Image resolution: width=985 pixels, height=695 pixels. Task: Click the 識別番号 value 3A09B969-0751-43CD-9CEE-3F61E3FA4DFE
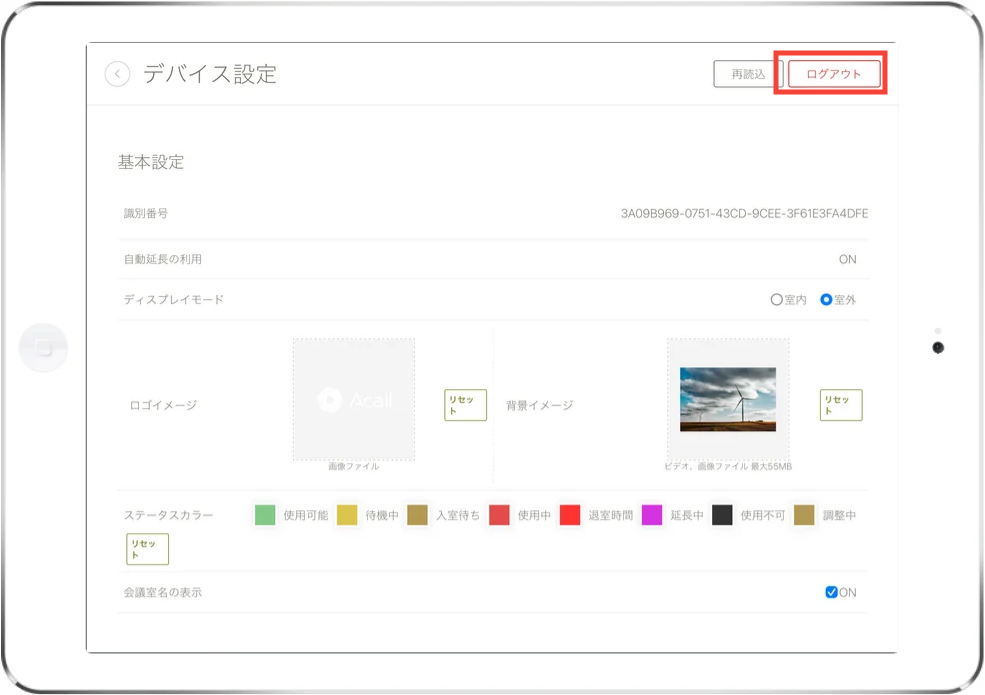click(x=744, y=214)
